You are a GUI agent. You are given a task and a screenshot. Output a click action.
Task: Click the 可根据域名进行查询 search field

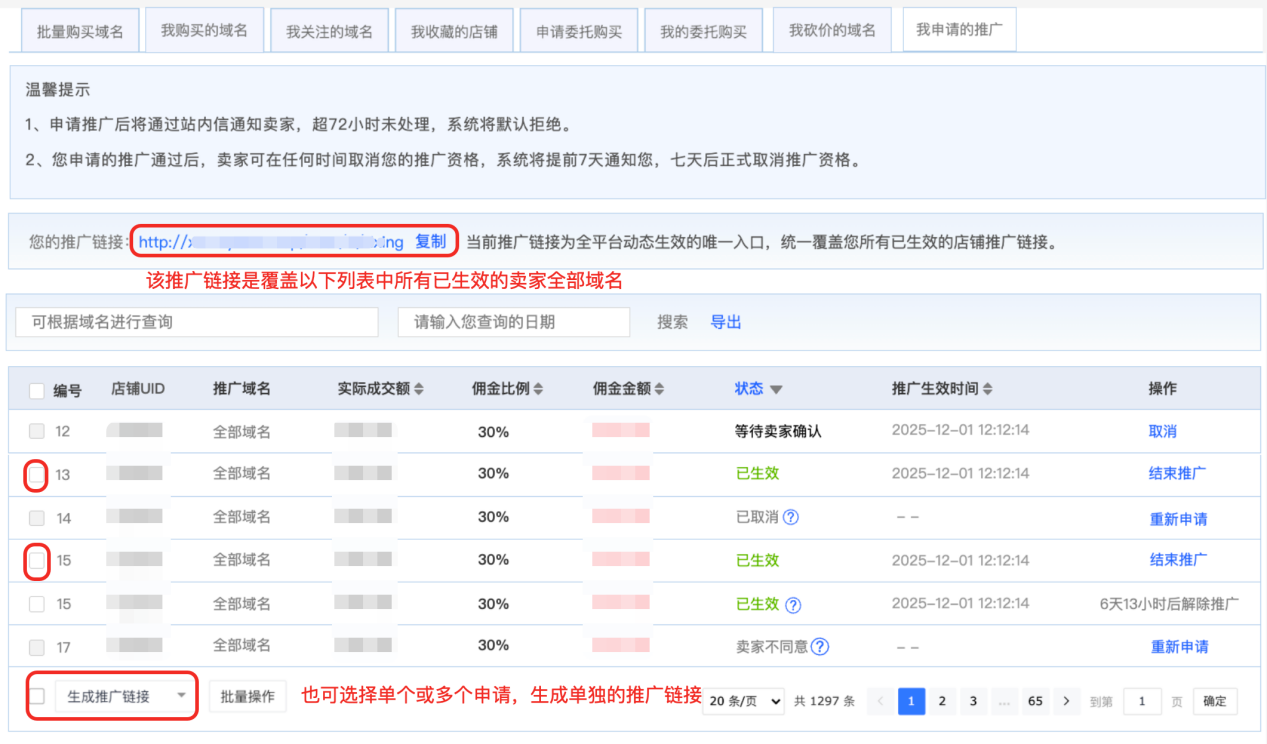pos(197,322)
